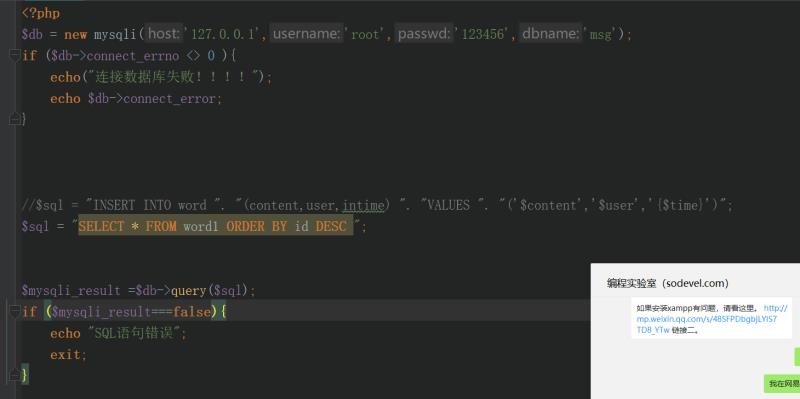Click the dbname: parameter hint

(x=551, y=34)
